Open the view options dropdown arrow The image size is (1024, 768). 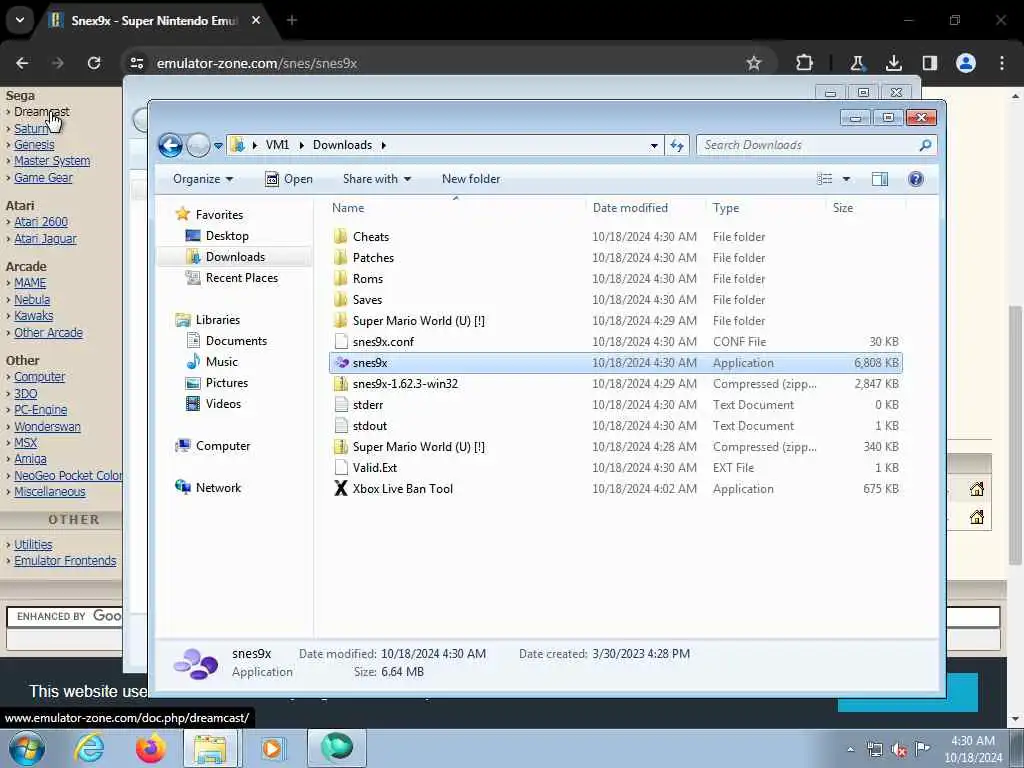pyautogui.click(x=846, y=179)
